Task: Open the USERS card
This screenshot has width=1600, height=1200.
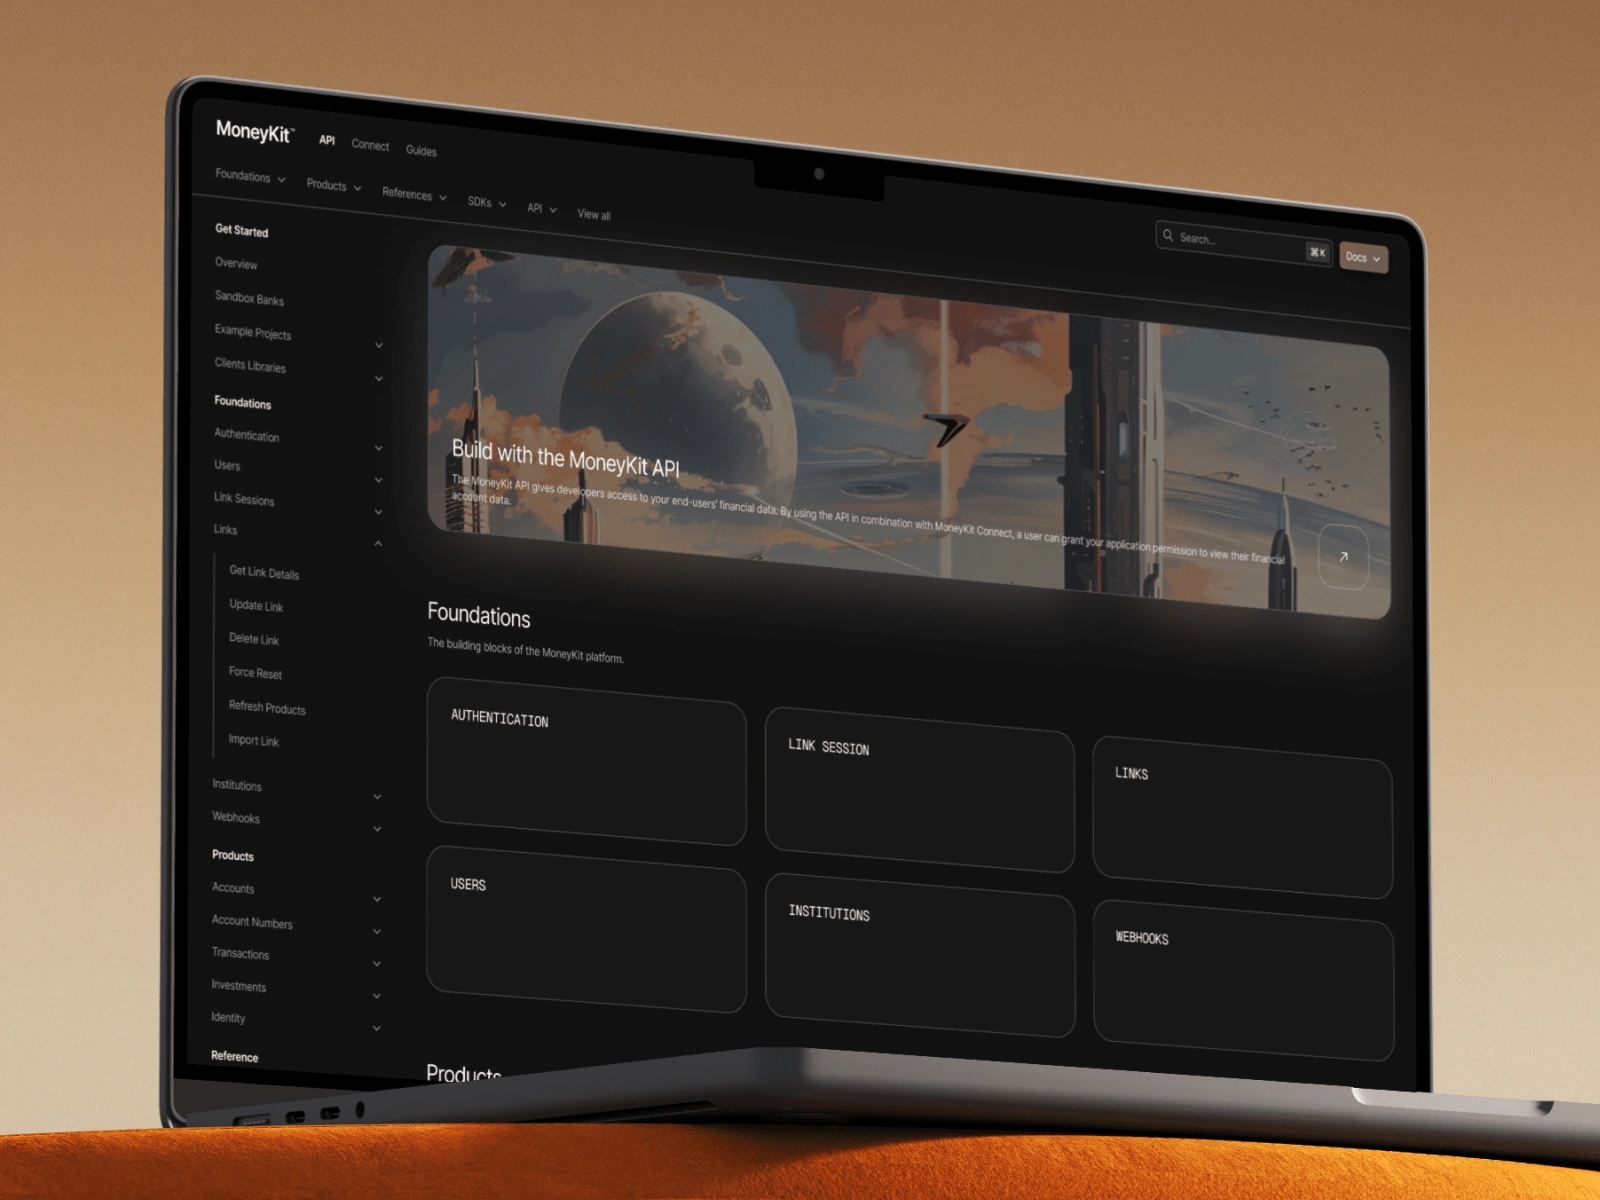Action: click(587, 929)
